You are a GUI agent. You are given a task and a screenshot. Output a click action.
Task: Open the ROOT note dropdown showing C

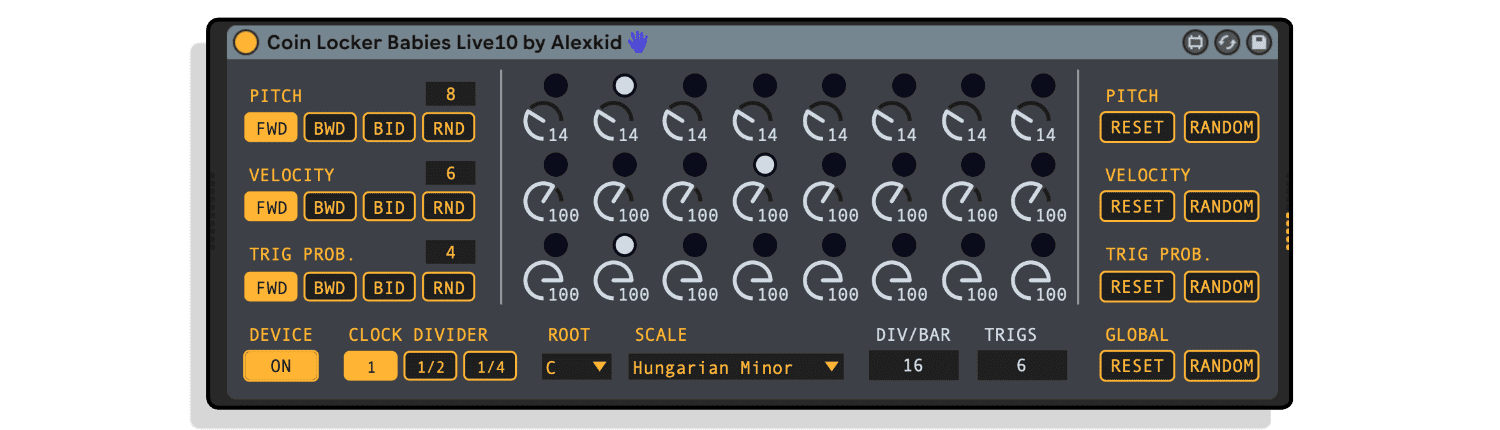click(576, 367)
